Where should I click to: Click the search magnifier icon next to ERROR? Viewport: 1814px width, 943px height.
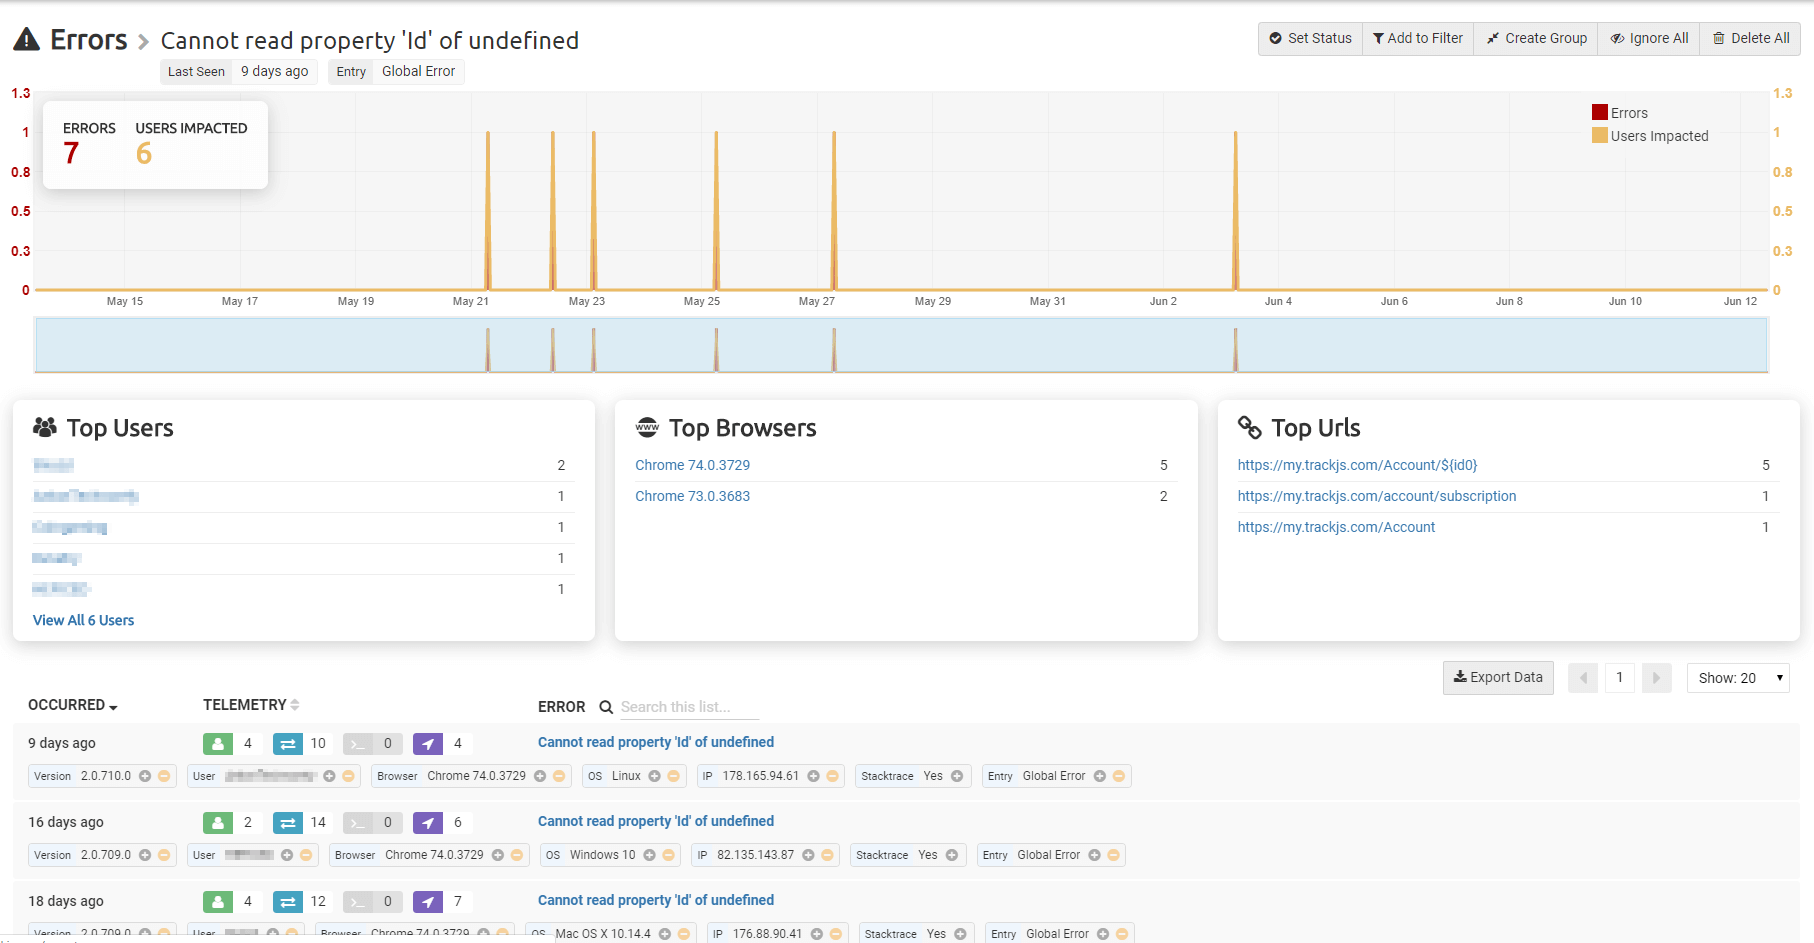[x=606, y=707]
